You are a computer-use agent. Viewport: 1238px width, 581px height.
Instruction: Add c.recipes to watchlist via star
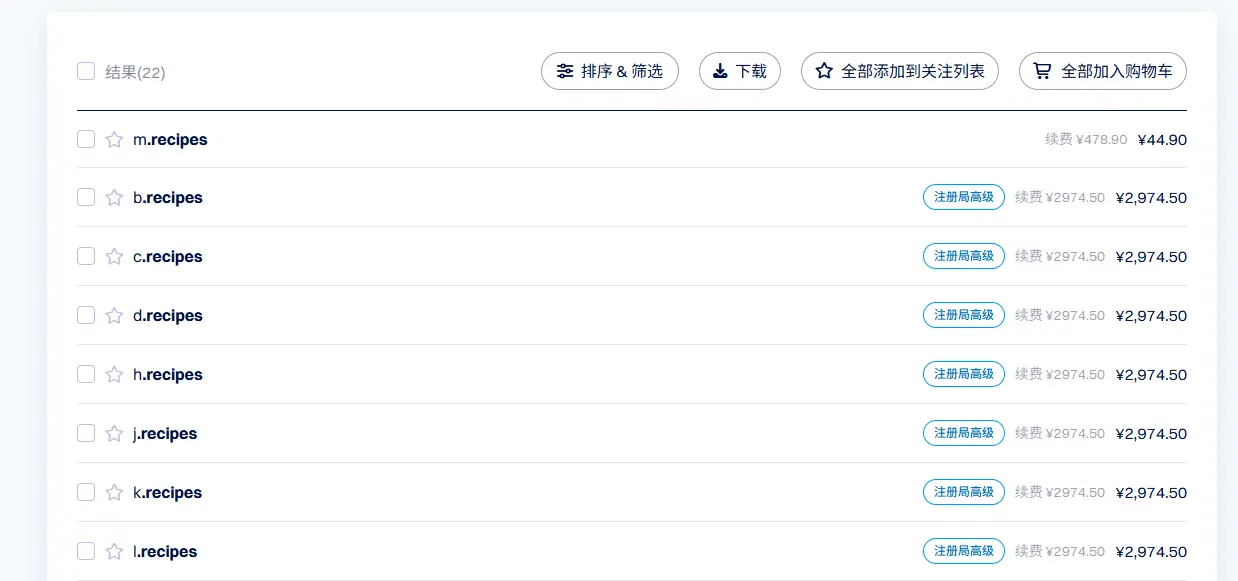pyautogui.click(x=114, y=256)
